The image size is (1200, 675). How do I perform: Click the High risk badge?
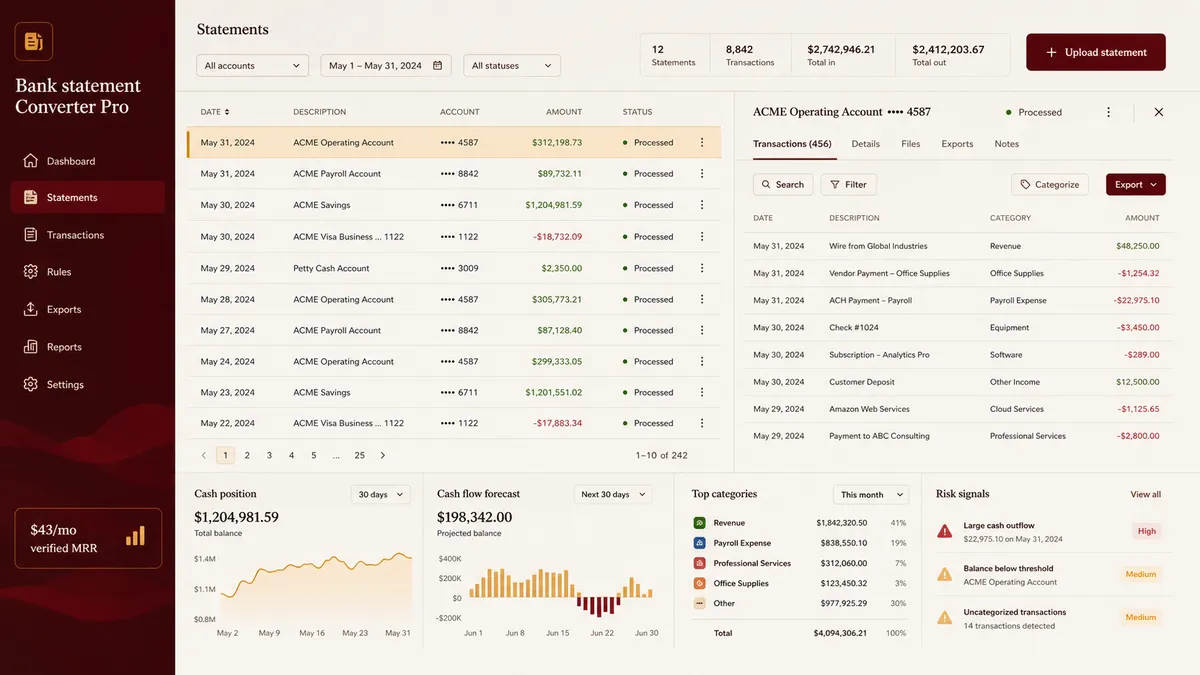coord(1147,531)
